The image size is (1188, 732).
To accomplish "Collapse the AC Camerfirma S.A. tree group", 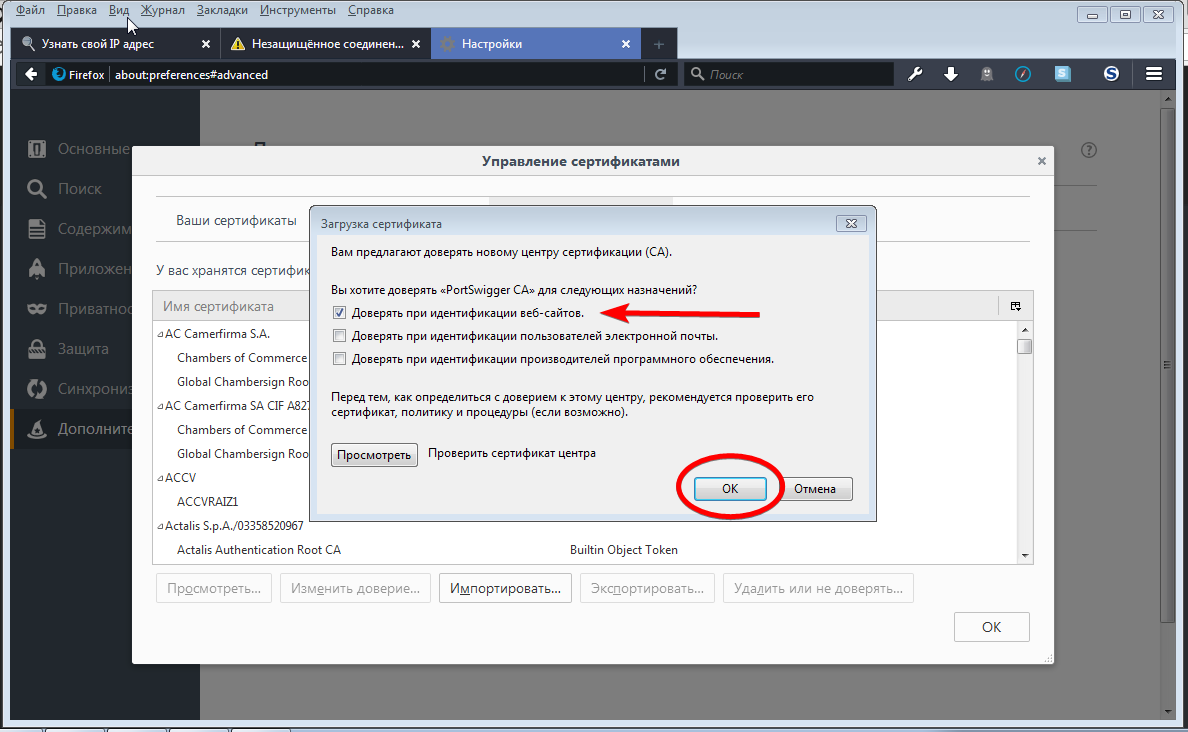I will 160,334.
